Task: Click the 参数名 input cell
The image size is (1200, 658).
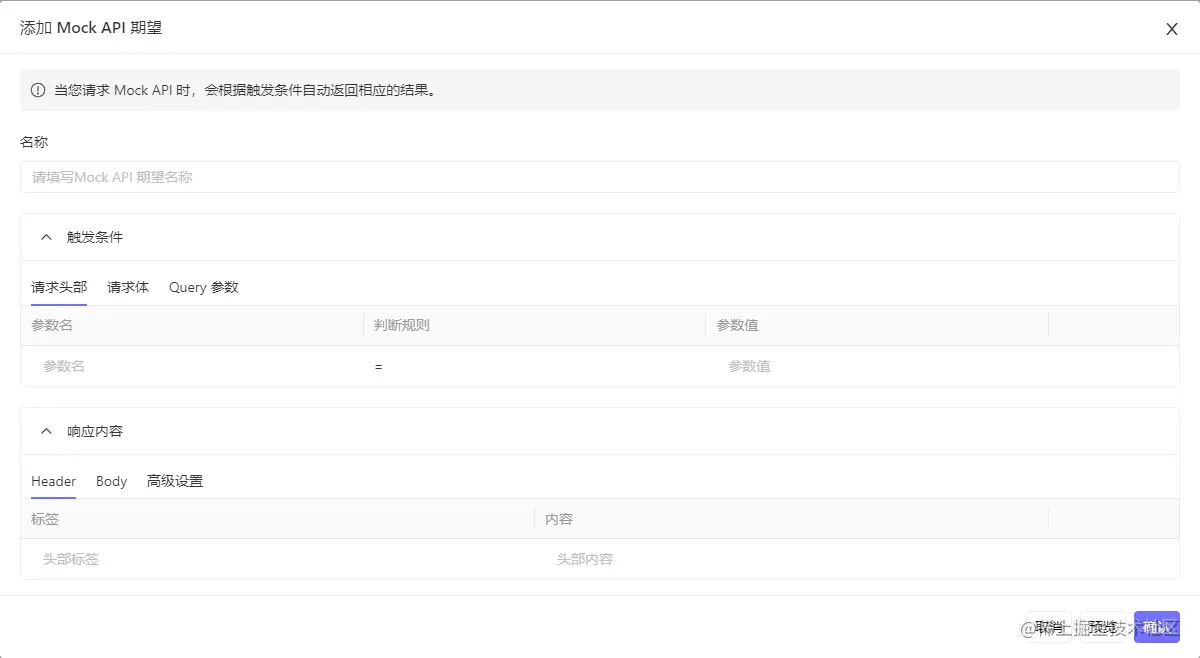Action: (x=192, y=366)
